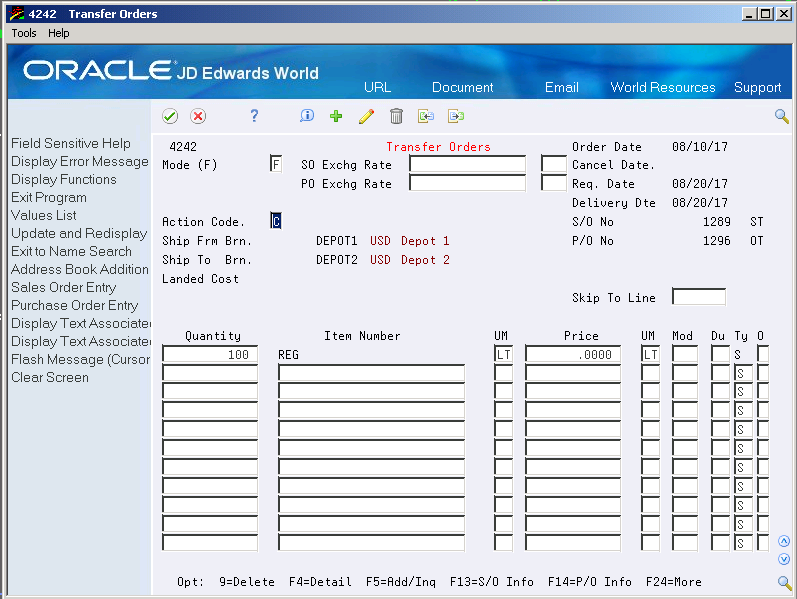Click S/O number 1289

point(717,222)
